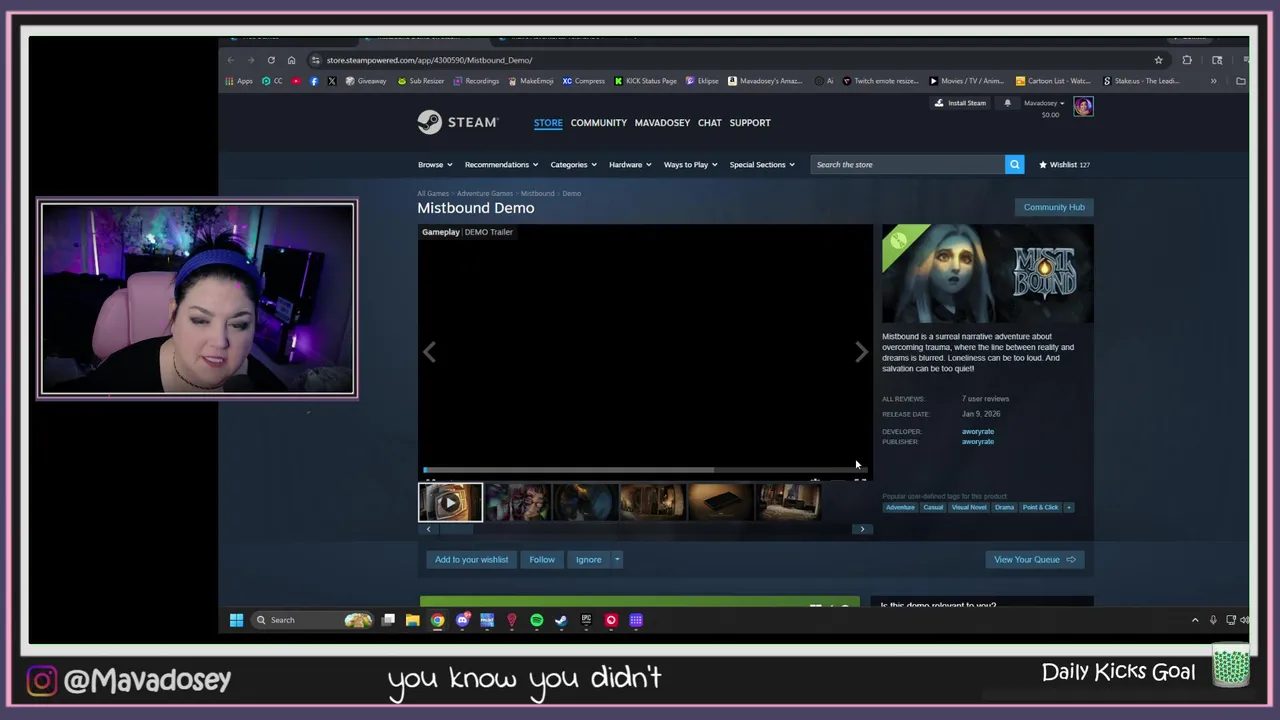This screenshot has width=1280, height=720.
Task: Bookmark this page with the star icon
Action: pyautogui.click(x=1158, y=60)
